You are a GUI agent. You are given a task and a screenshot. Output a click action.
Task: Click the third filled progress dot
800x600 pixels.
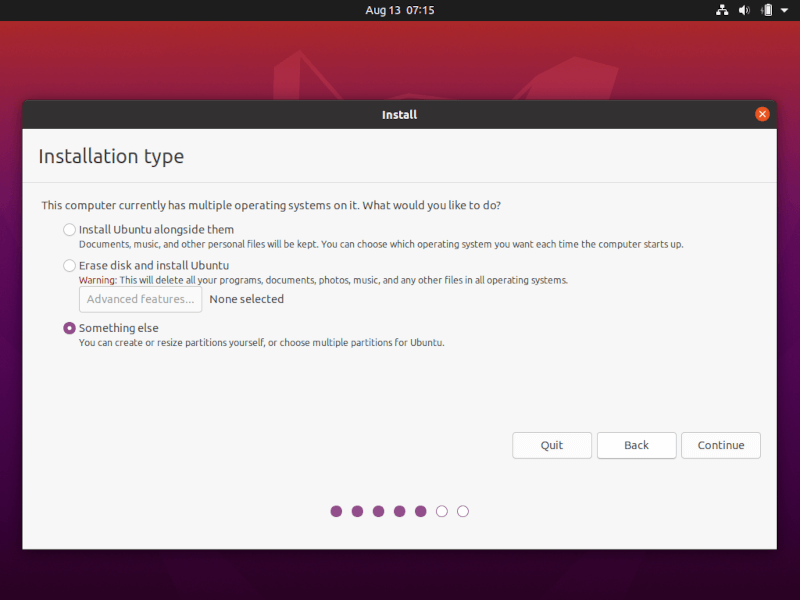coord(378,511)
